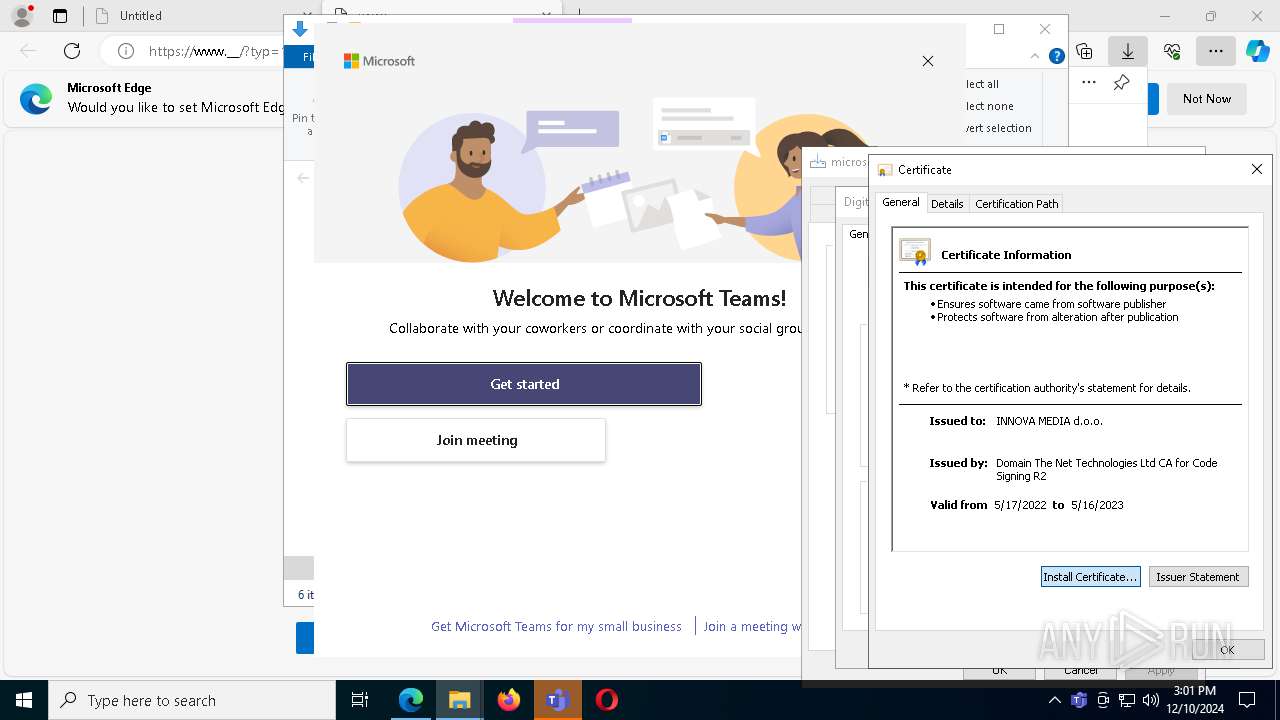Open Task View on taskbar
The image size is (1280, 720).
360,700
